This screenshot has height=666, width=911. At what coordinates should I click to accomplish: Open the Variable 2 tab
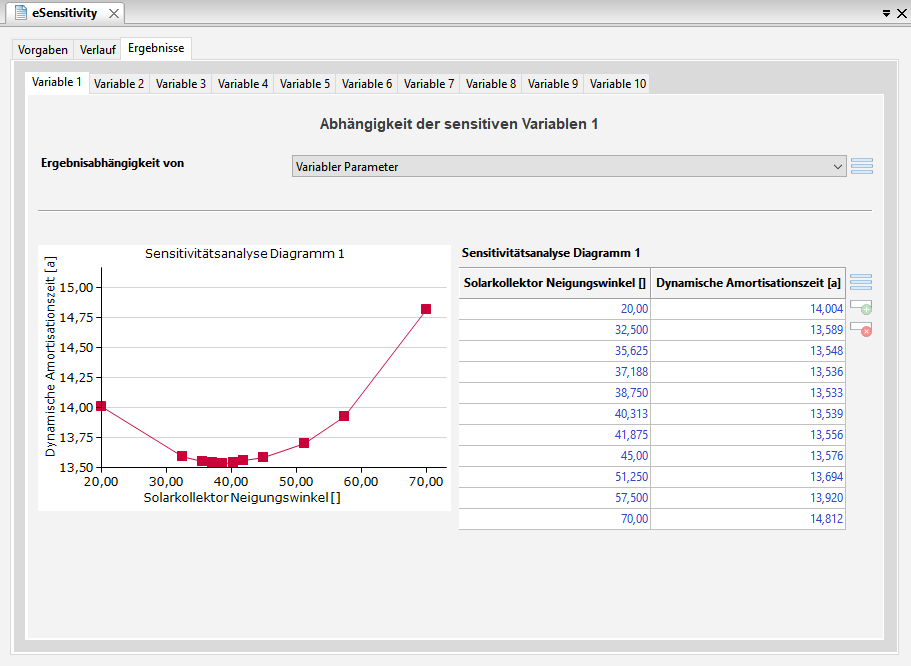click(x=119, y=84)
